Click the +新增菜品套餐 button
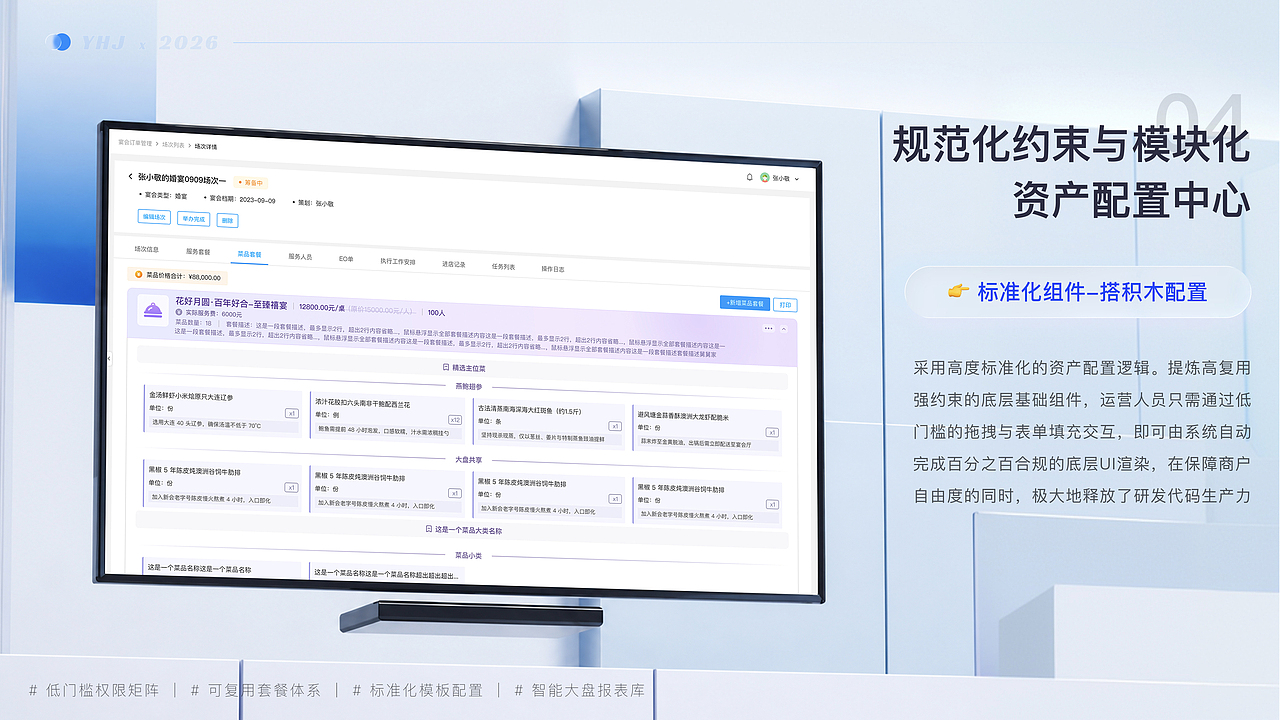 (x=744, y=303)
